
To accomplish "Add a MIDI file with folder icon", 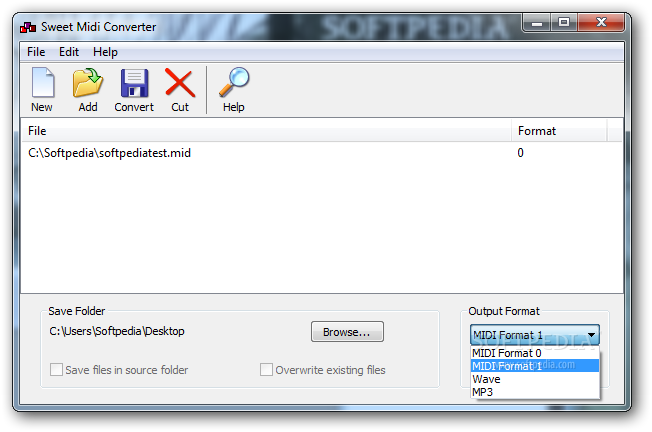I will (88, 82).
